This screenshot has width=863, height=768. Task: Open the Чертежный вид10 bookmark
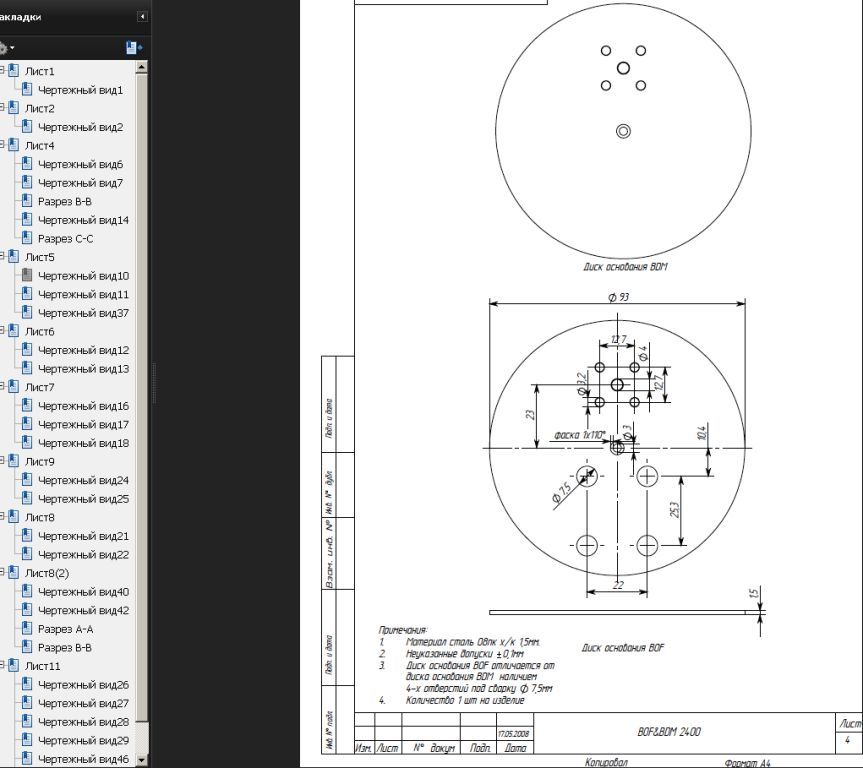click(x=83, y=276)
